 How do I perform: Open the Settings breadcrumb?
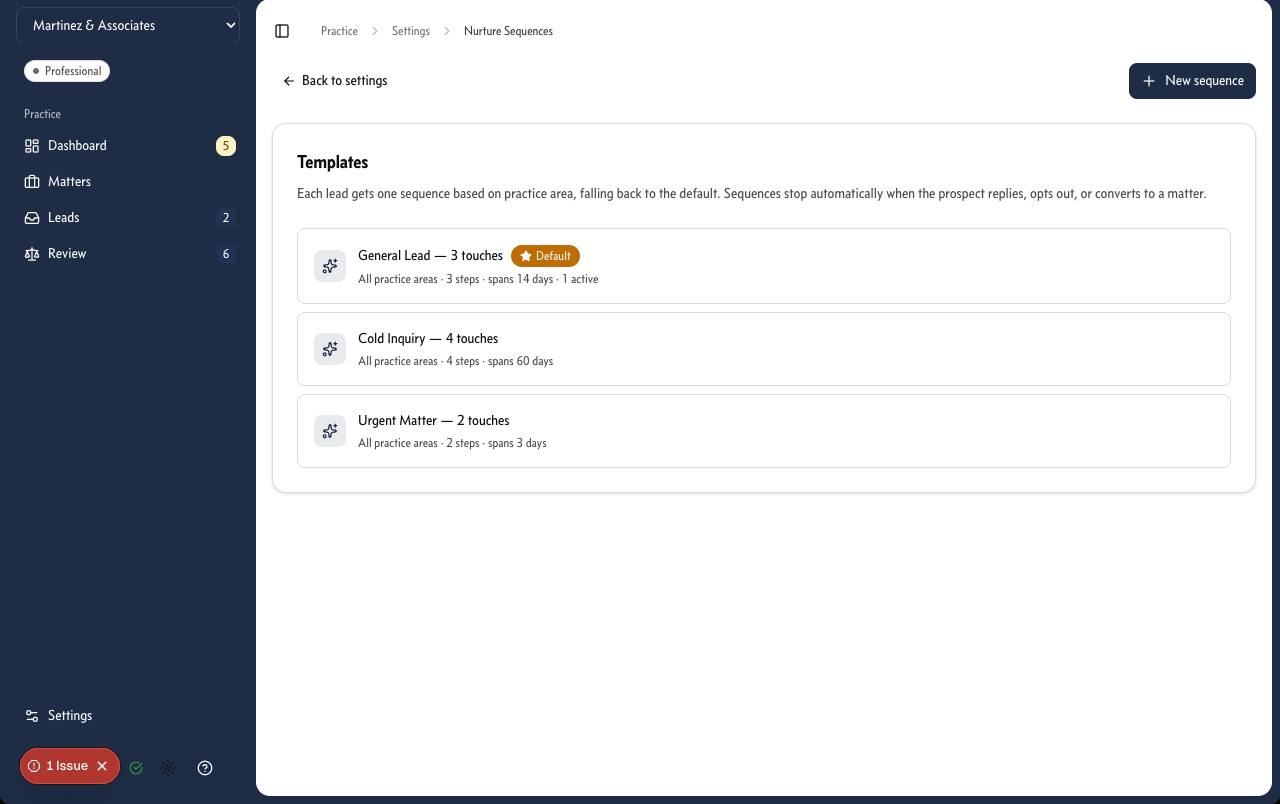coord(411,31)
